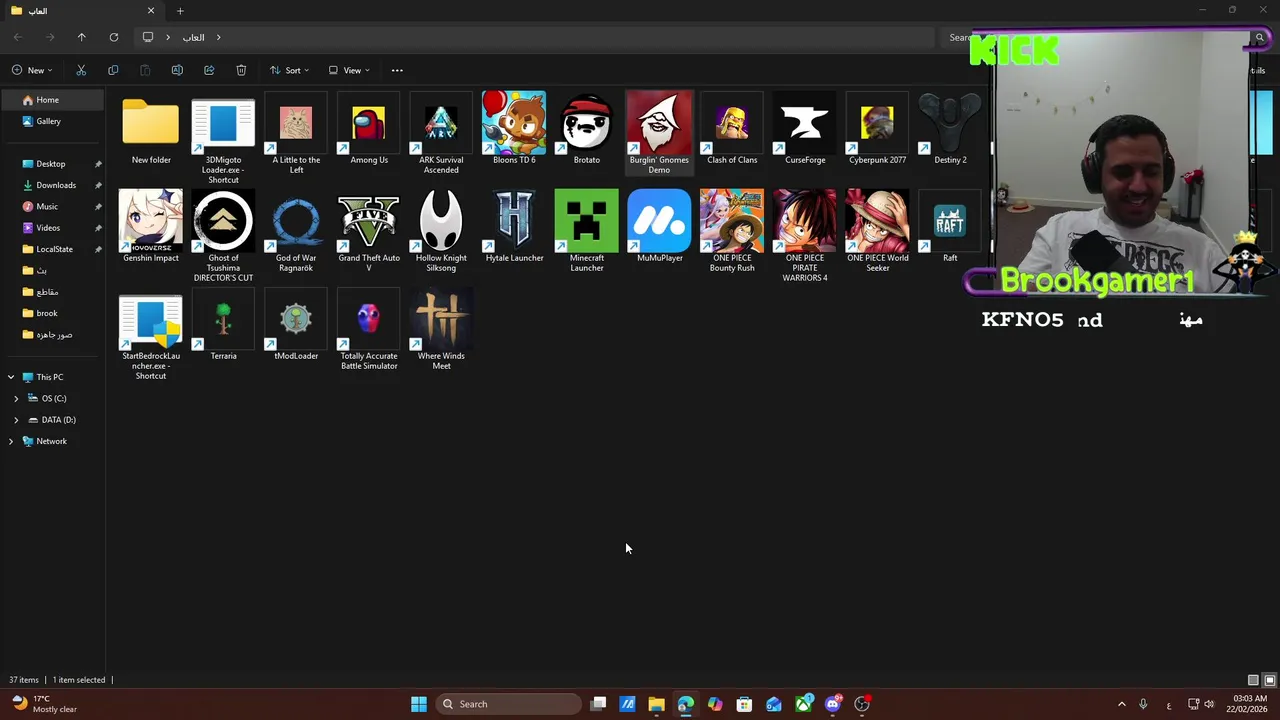
Task: Click the Share toolbar icon
Action: point(209,70)
